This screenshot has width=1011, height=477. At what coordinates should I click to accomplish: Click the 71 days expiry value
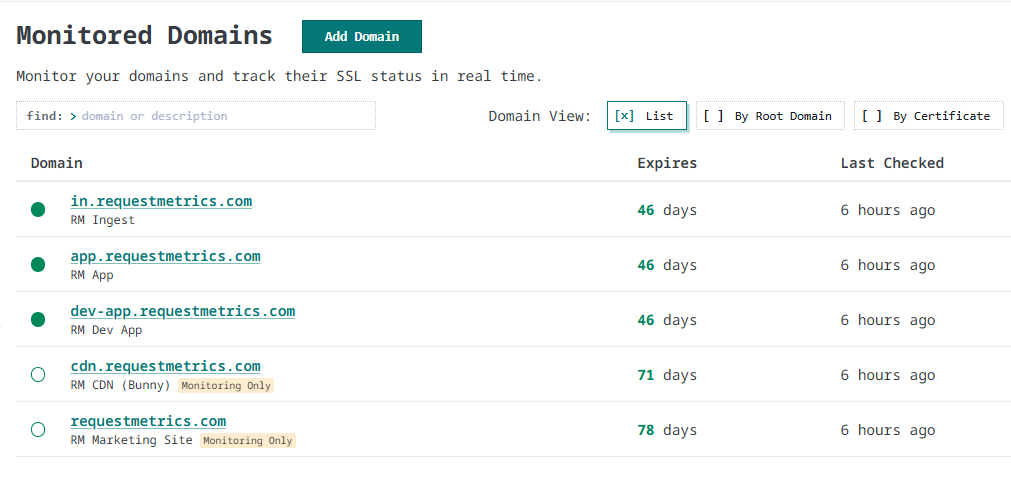[x=667, y=375]
